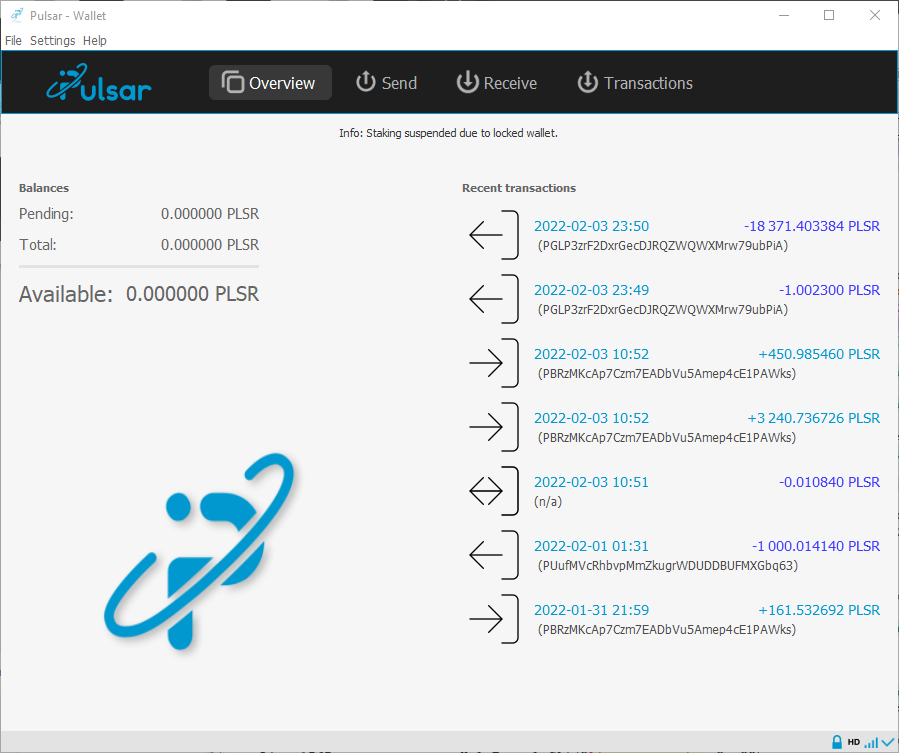Click the Total balance value
899x753 pixels.
click(x=210, y=245)
